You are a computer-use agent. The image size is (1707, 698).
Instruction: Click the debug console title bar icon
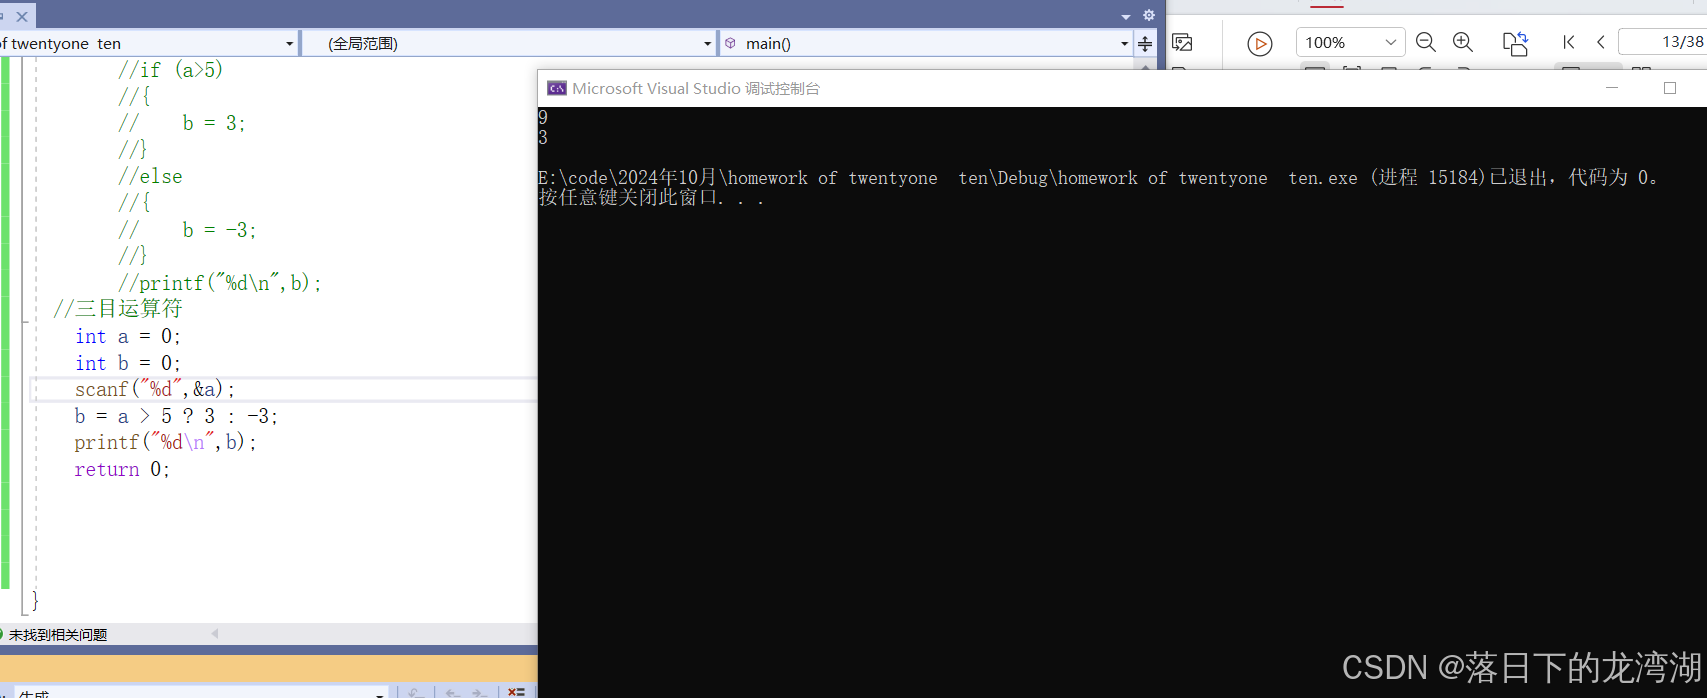tap(557, 88)
